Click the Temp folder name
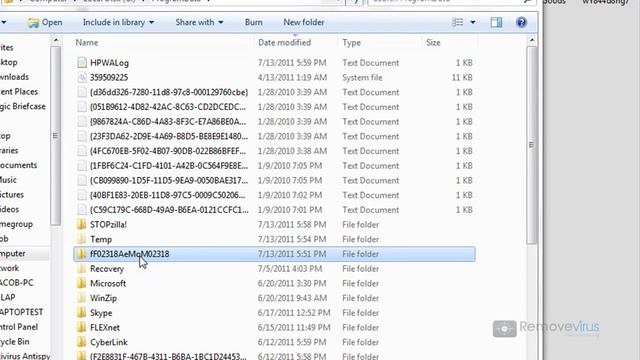Image resolution: width=640 pixels, height=360 pixels. [101, 239]
